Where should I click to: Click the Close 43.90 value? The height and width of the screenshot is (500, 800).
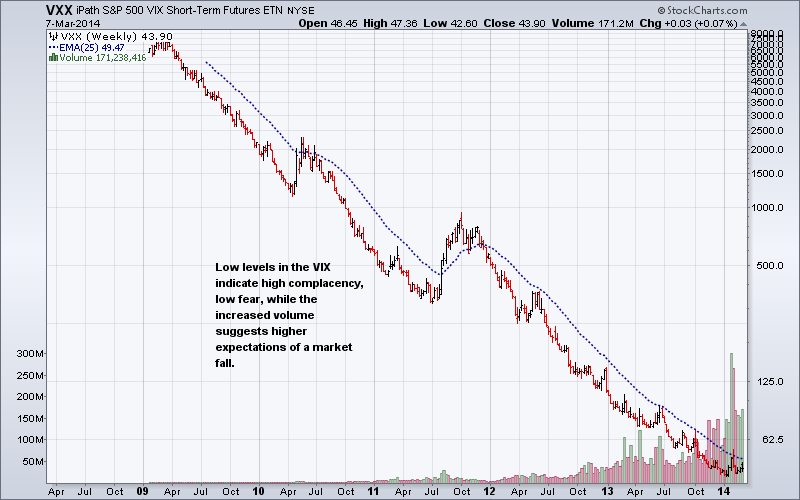point(514,23)
